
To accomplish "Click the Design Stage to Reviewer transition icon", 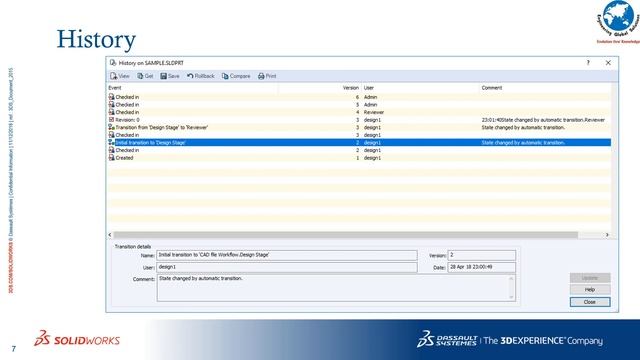I will [111, 127].
